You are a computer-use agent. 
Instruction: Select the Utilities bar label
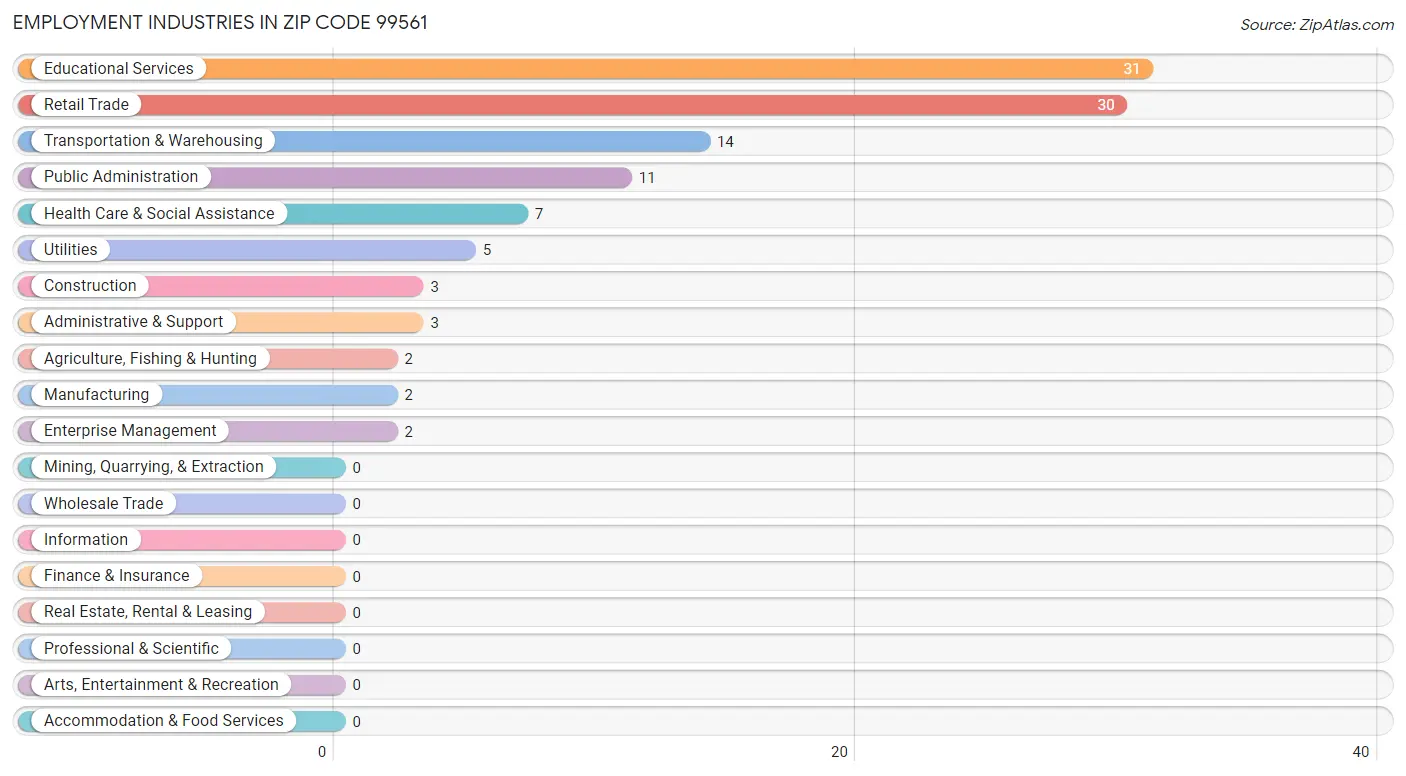click(x=71, y=250)
